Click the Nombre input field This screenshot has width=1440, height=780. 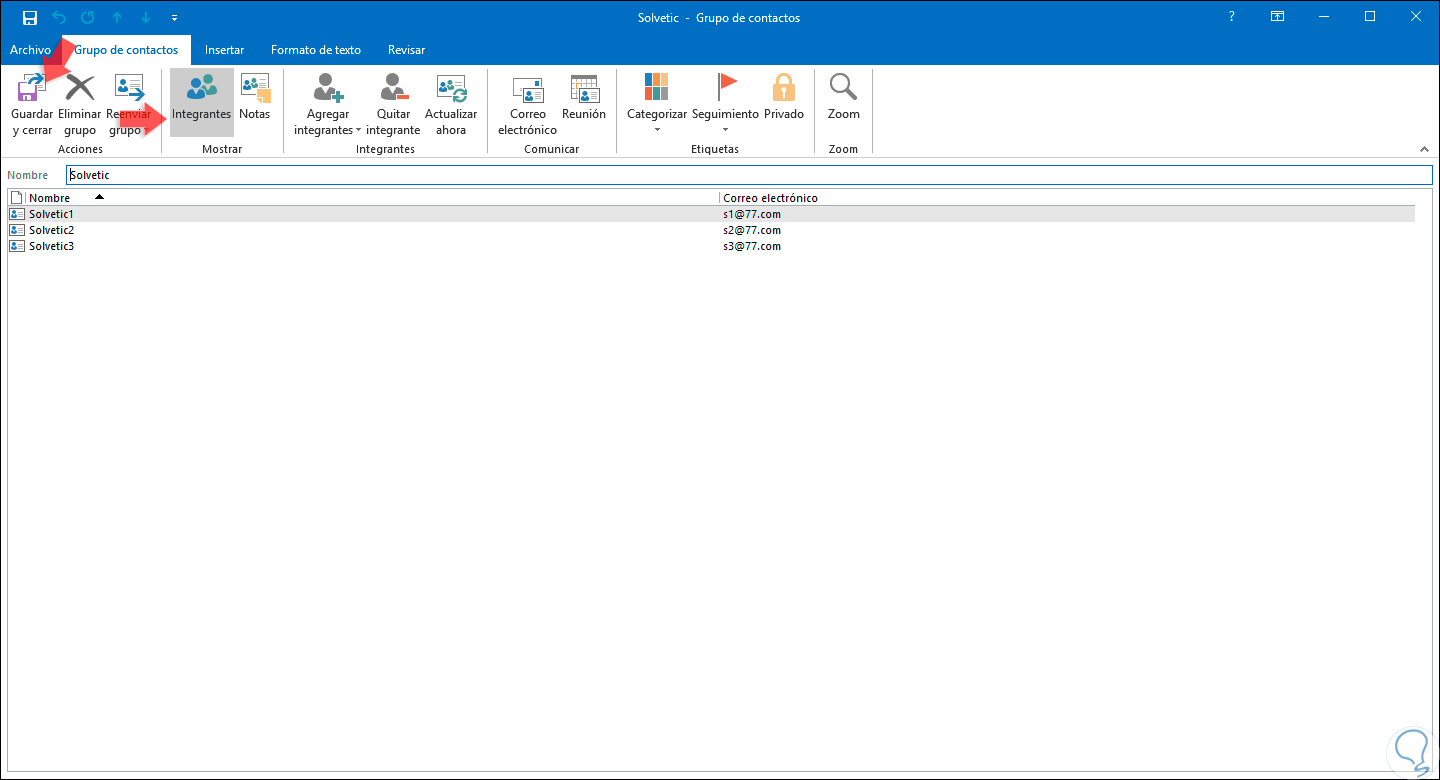coord(749,175)
